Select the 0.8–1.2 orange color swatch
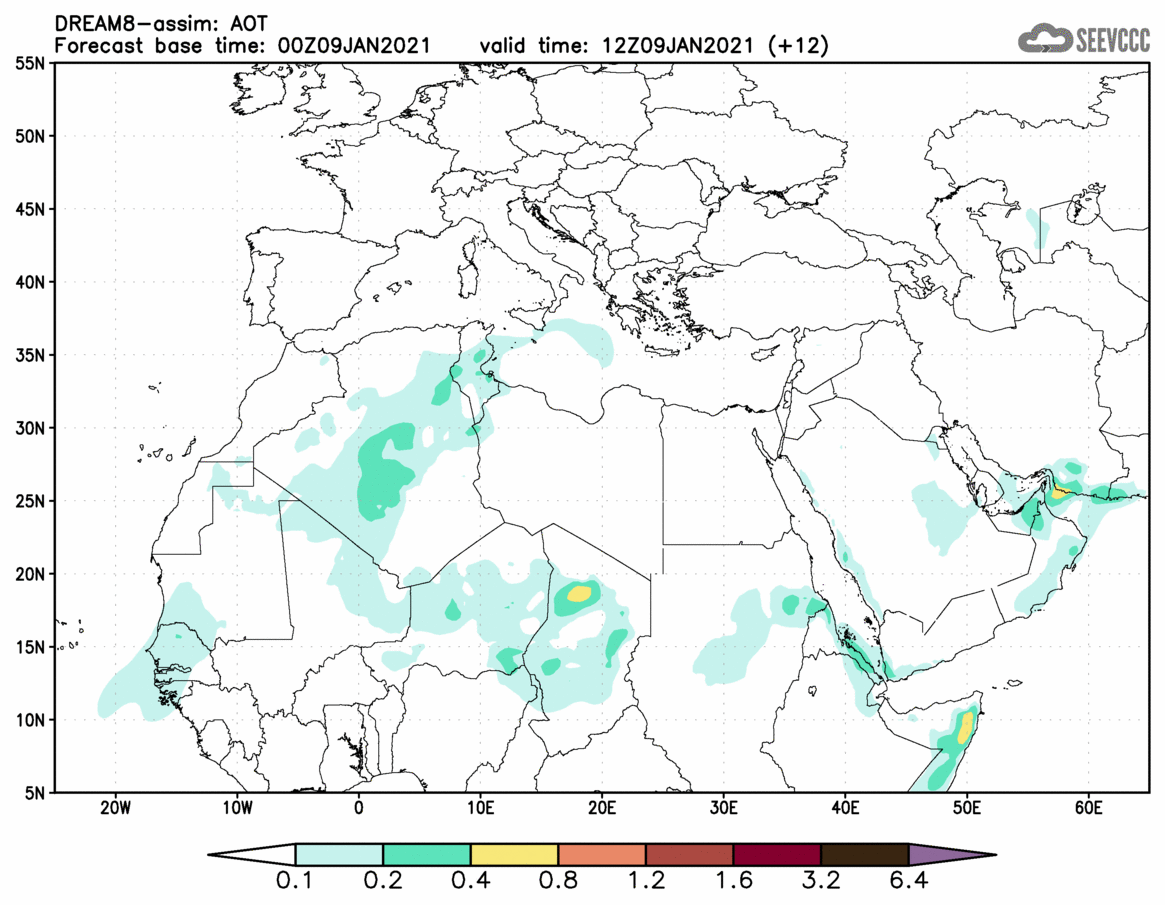Screen dimensions: 1165x905 pyautogui.click(x=602, y=854)
